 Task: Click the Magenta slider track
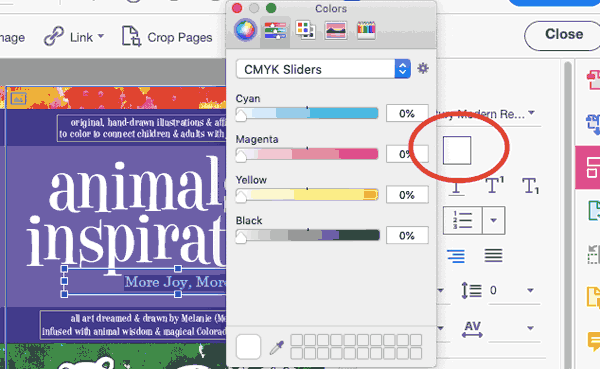point(307,154)
